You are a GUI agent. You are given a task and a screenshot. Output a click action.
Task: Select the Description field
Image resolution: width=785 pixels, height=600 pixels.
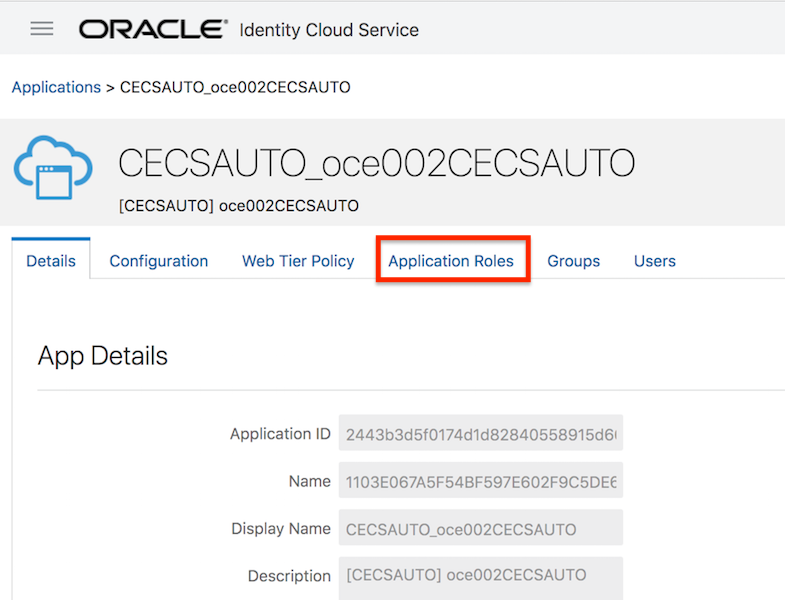(480, 576)
